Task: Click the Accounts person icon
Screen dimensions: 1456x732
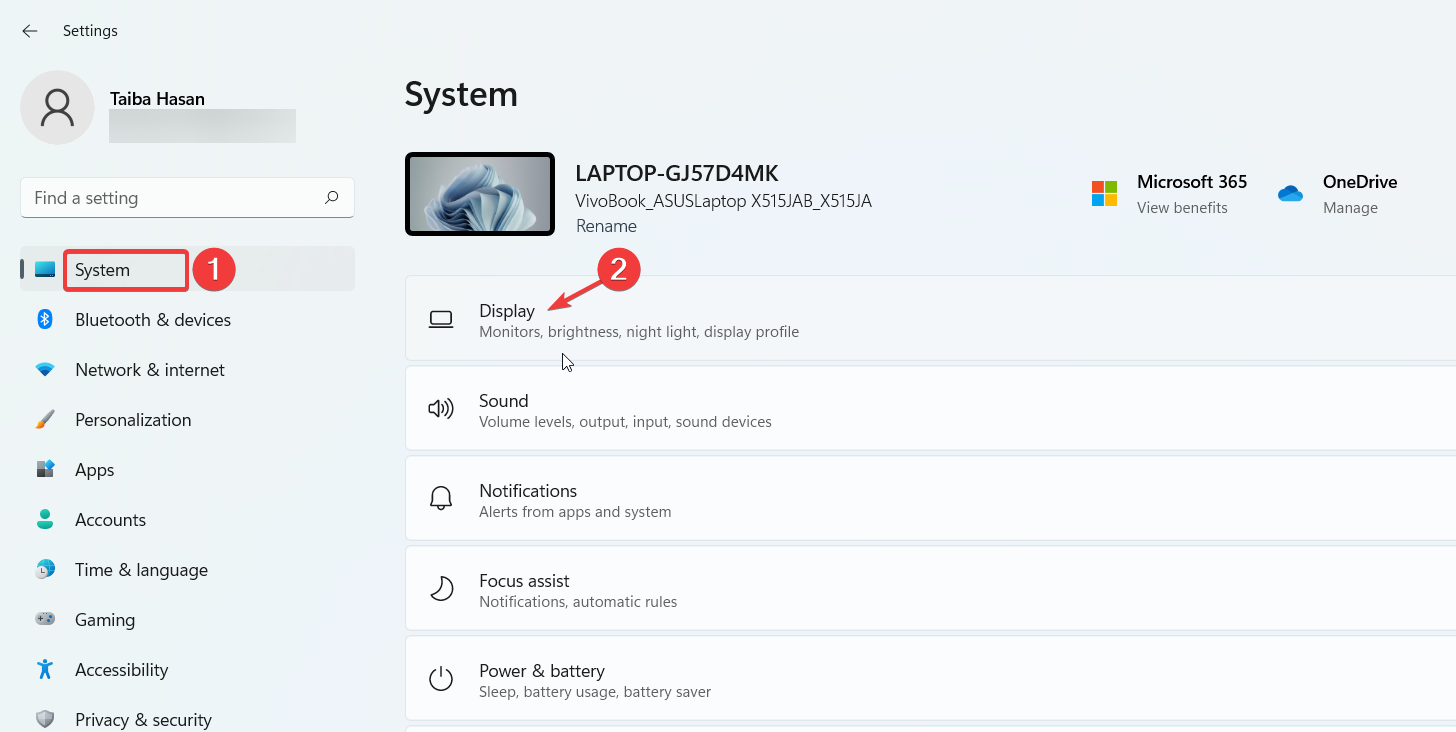Action: pyautogui.click(x=45, y=519)
